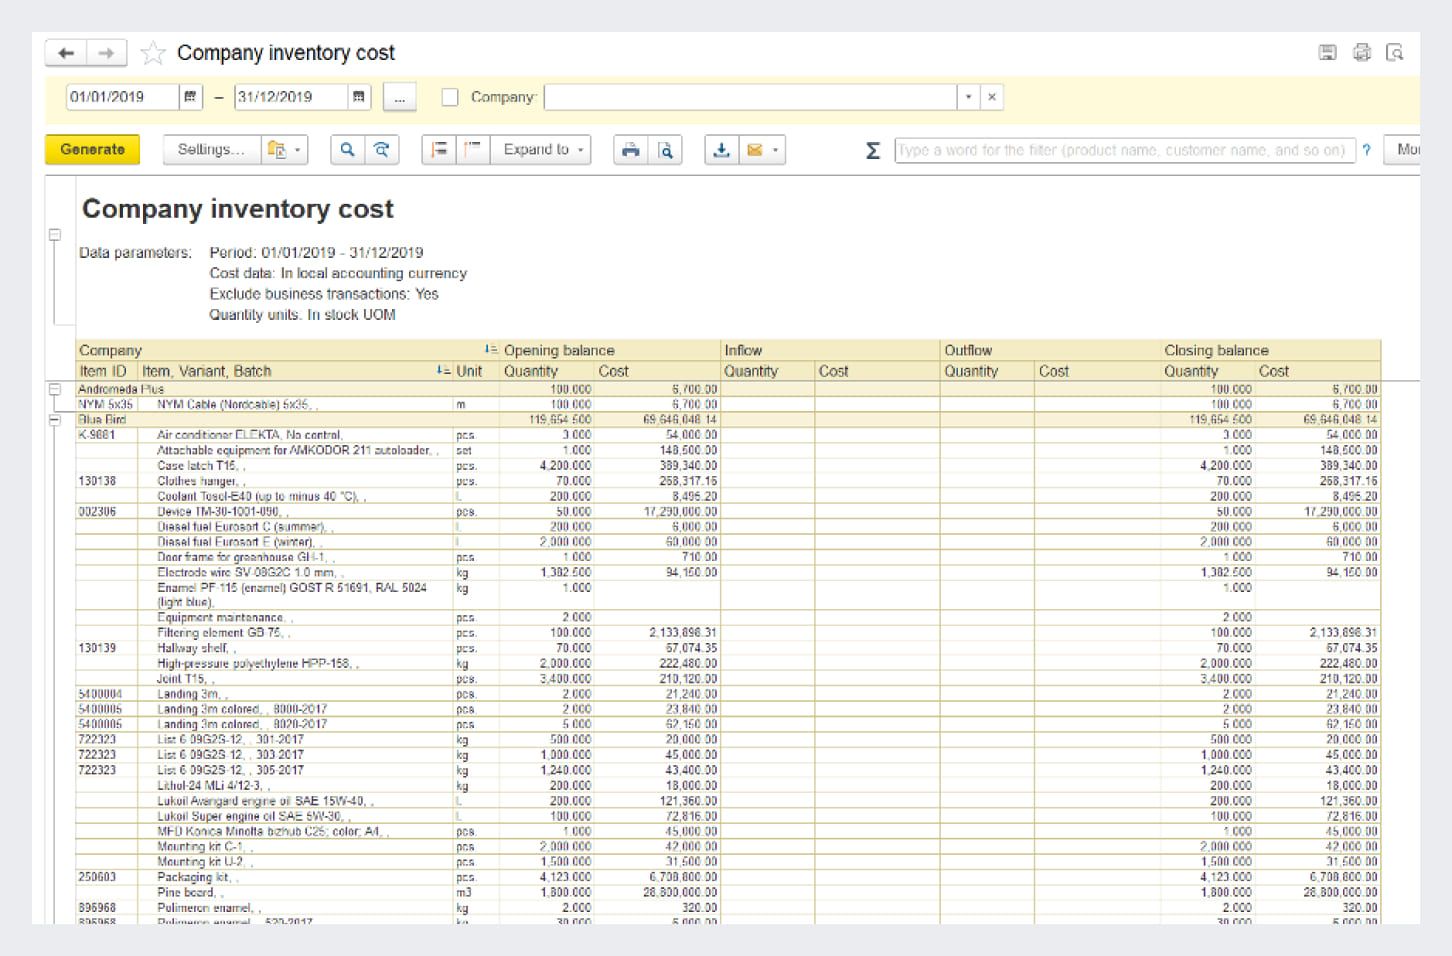Collapse the Blue Bird group row
Screen dimensions: 1452x956
click(55, 420)
